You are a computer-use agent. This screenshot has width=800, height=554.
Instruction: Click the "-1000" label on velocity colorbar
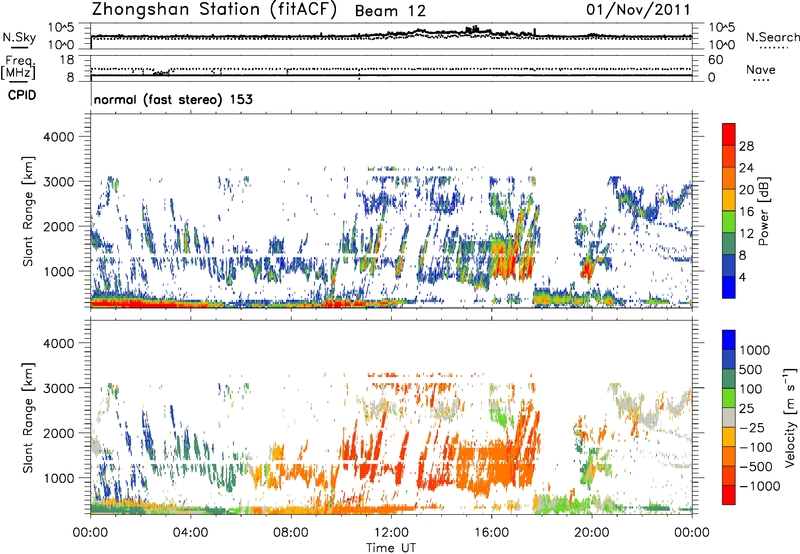tap(759, 486)
